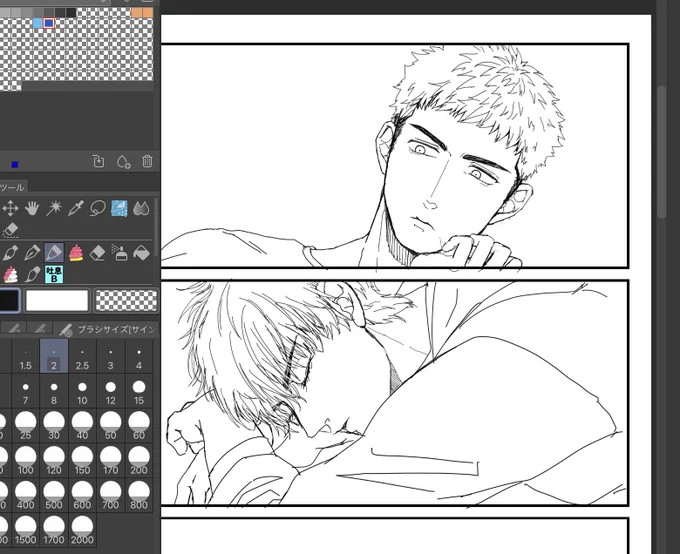Viewport: 680px width, 554px height.
Task: Set brush size to 1700
Action: tap(54, 530)
